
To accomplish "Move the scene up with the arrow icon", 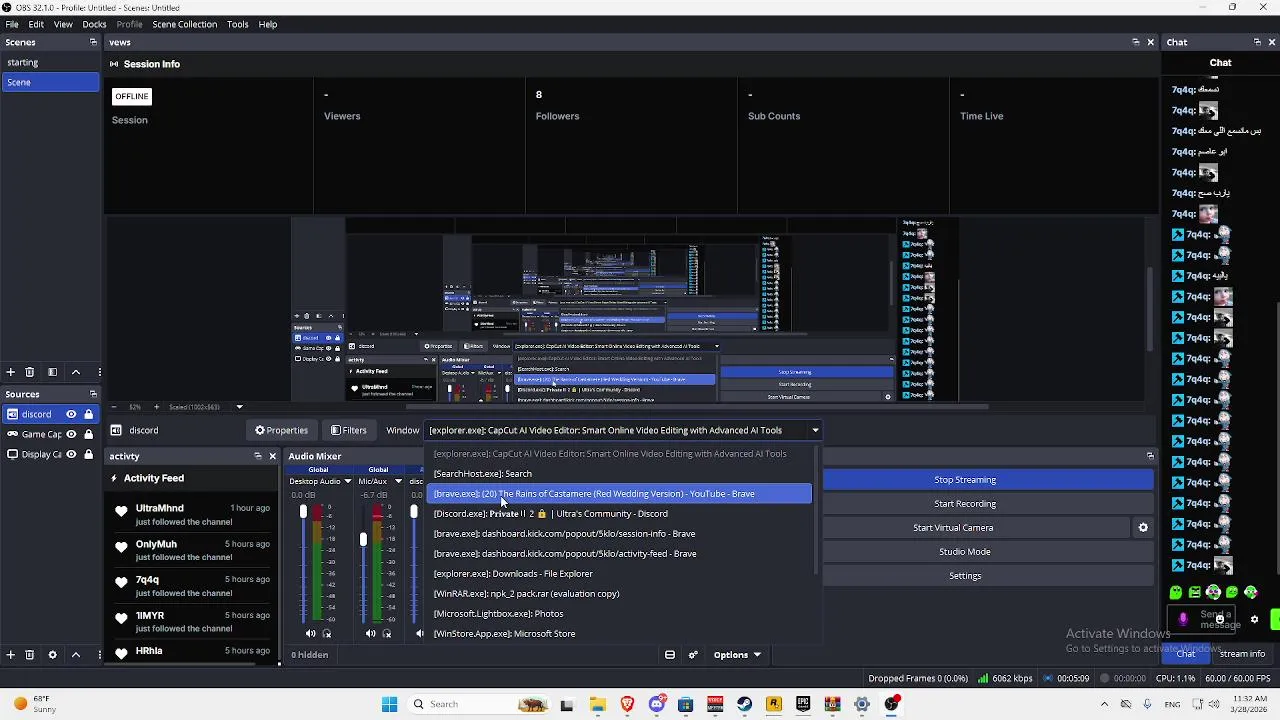I will 75,372.
